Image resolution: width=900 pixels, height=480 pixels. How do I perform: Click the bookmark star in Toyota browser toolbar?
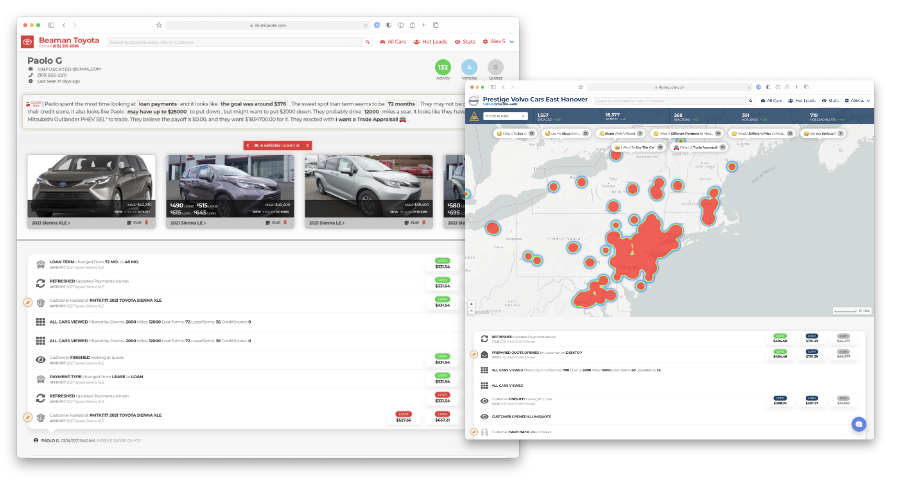click(x=159, y=25)
